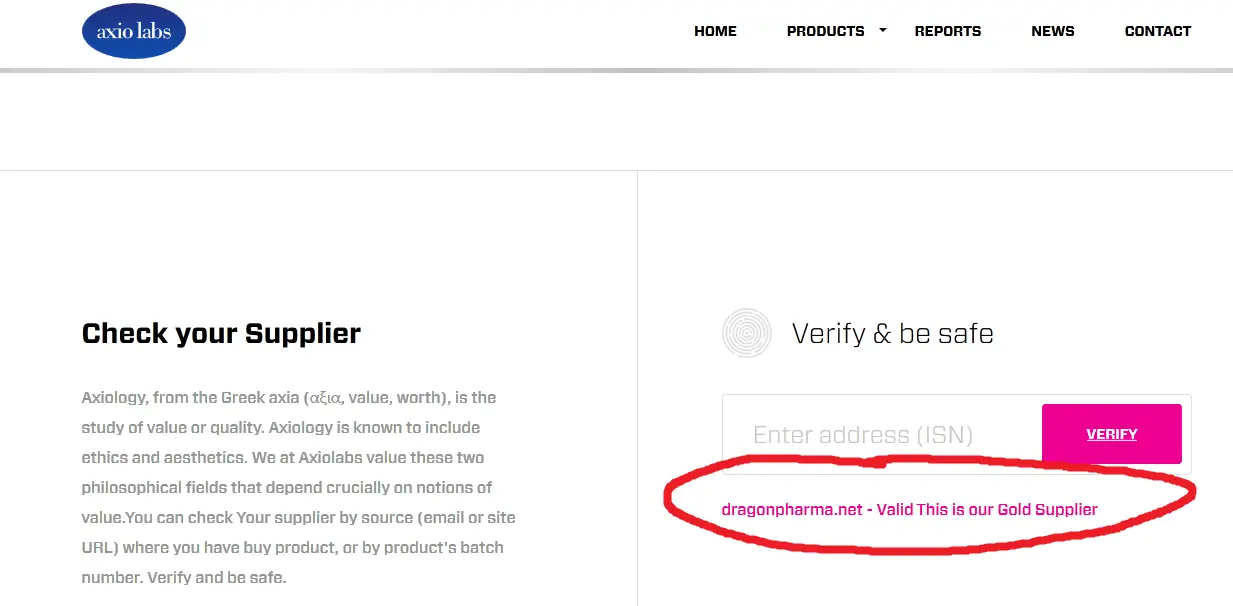Open the NEWS section
This screenshot has height=606, width=1233.
1052,31
